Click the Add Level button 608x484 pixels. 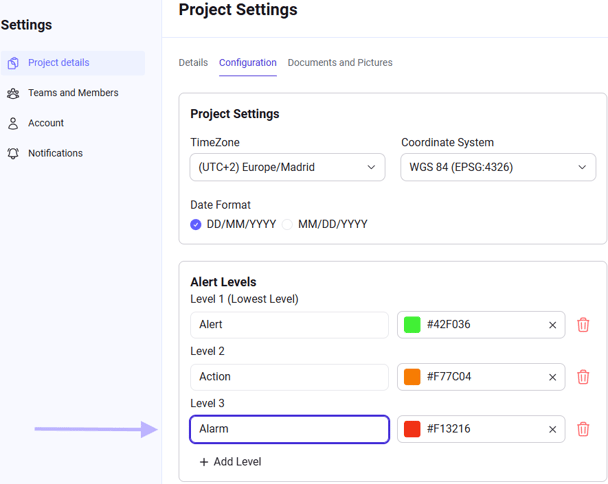coord(230,462)
